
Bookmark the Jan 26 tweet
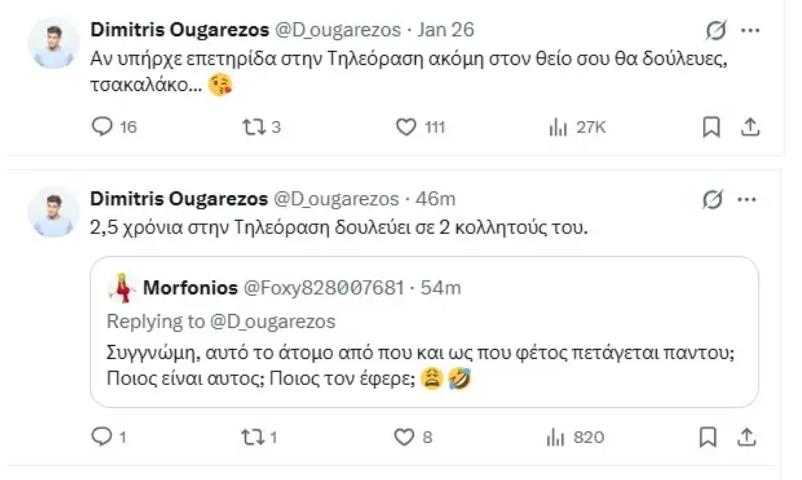710,127
